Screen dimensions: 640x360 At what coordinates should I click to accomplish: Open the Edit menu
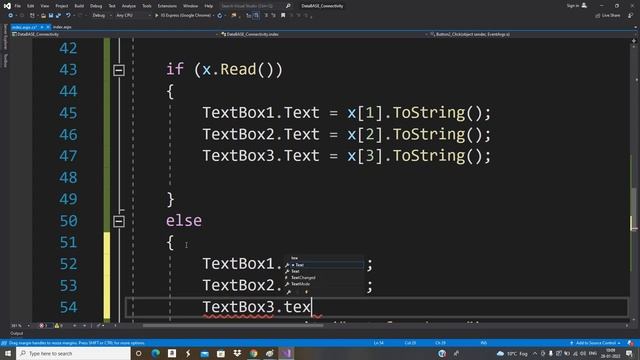point(31,6)
